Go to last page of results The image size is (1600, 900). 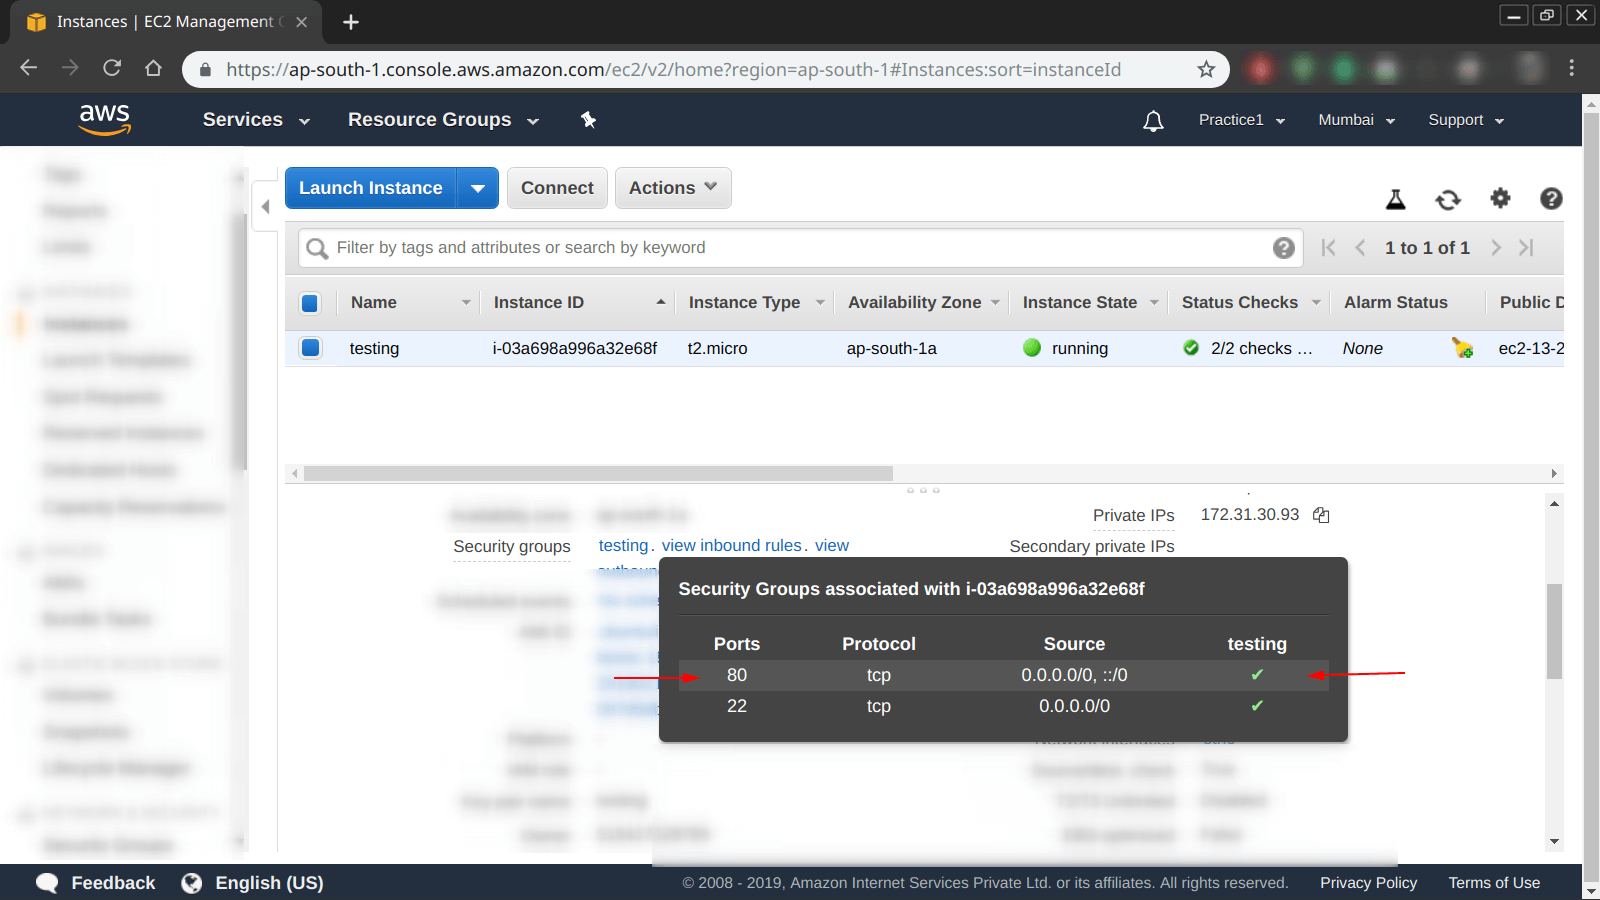pyautogui.click(x=1526, y=248)
